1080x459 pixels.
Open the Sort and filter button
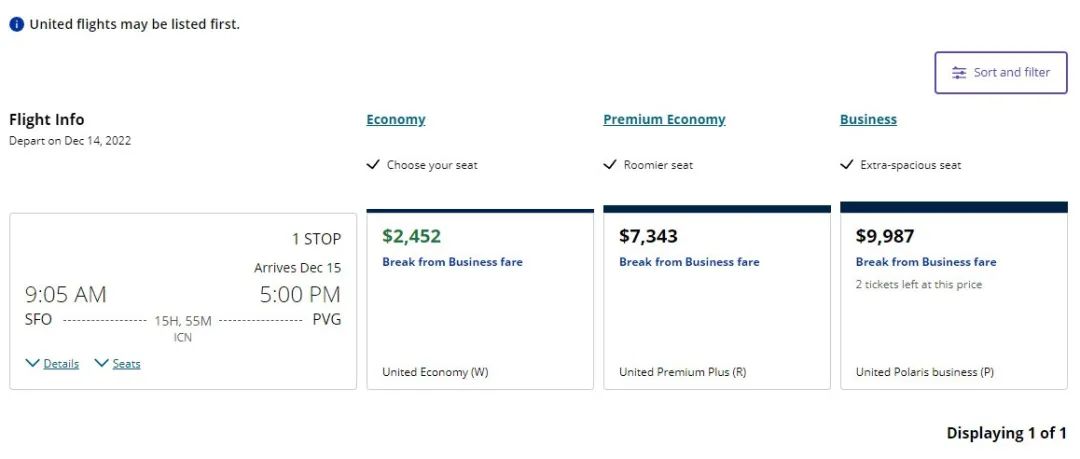tap(1001, 72)
